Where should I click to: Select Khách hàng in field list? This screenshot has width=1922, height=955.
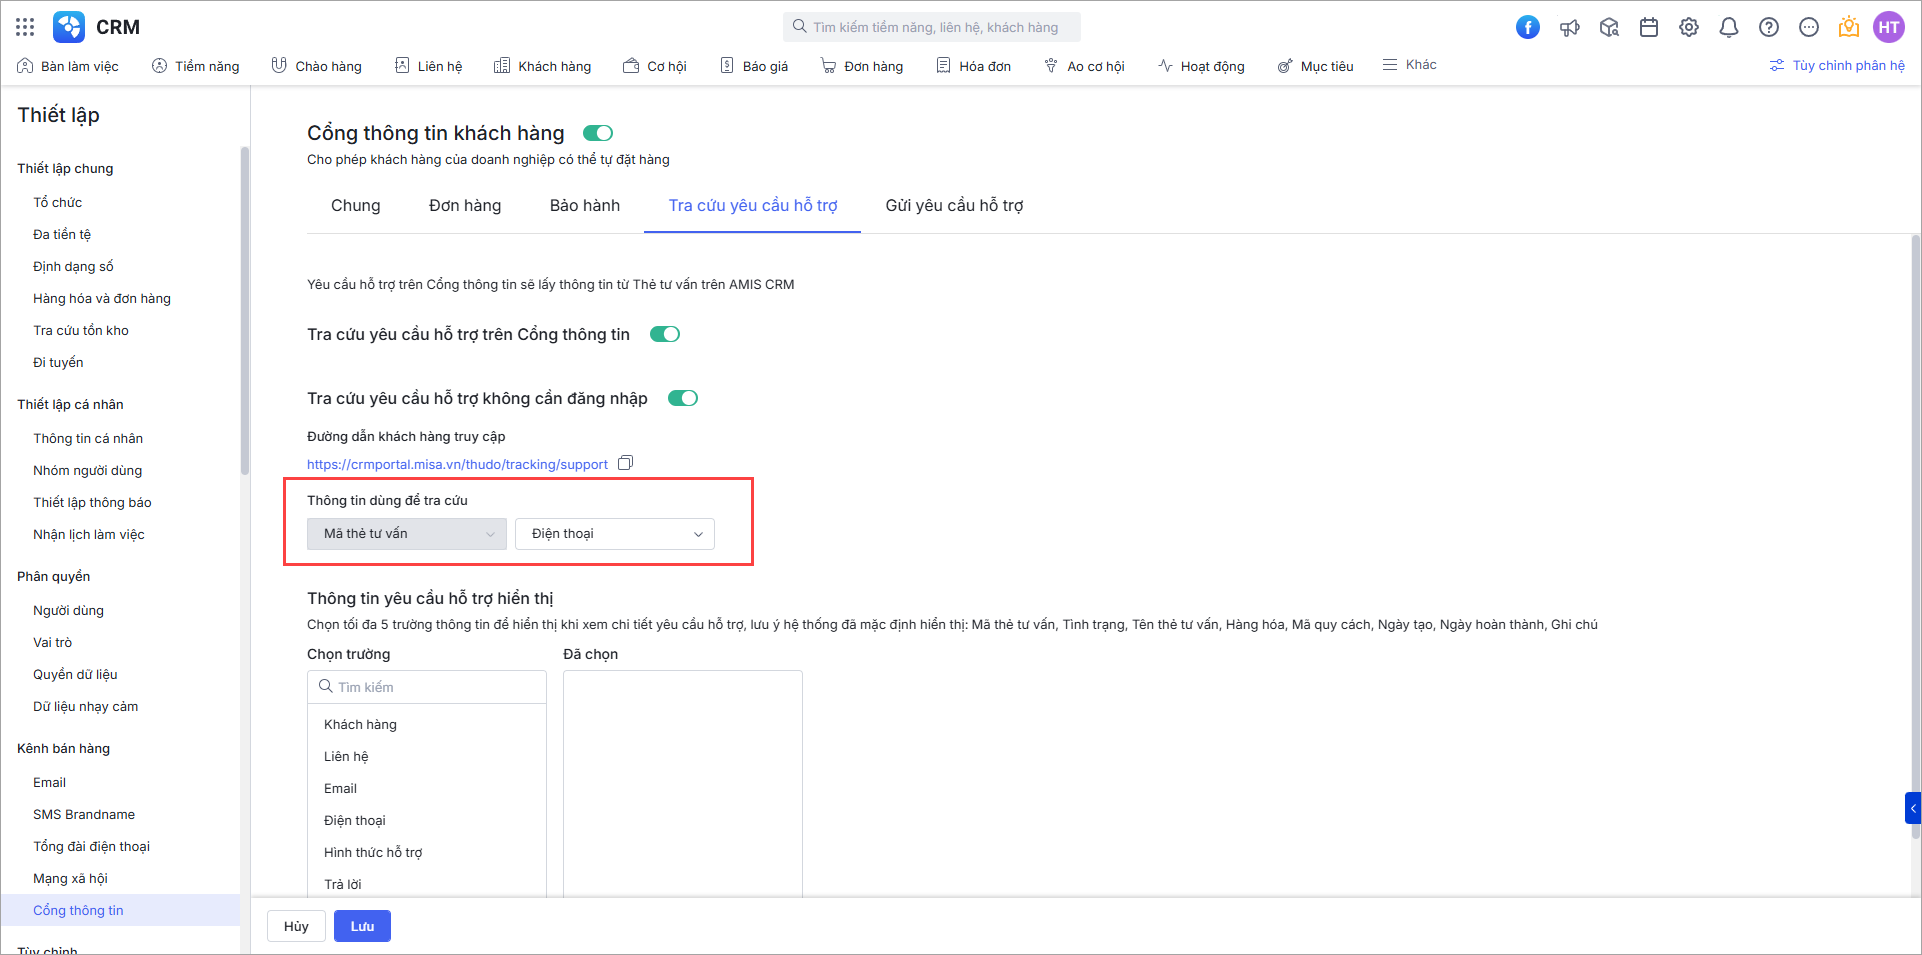(x=427, y=724)
